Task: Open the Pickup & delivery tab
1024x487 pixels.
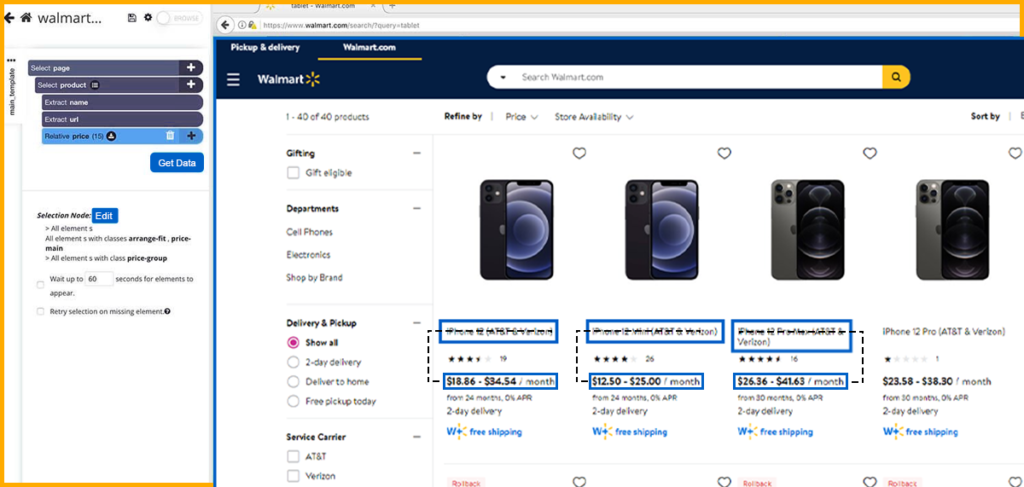Action: 265,48
